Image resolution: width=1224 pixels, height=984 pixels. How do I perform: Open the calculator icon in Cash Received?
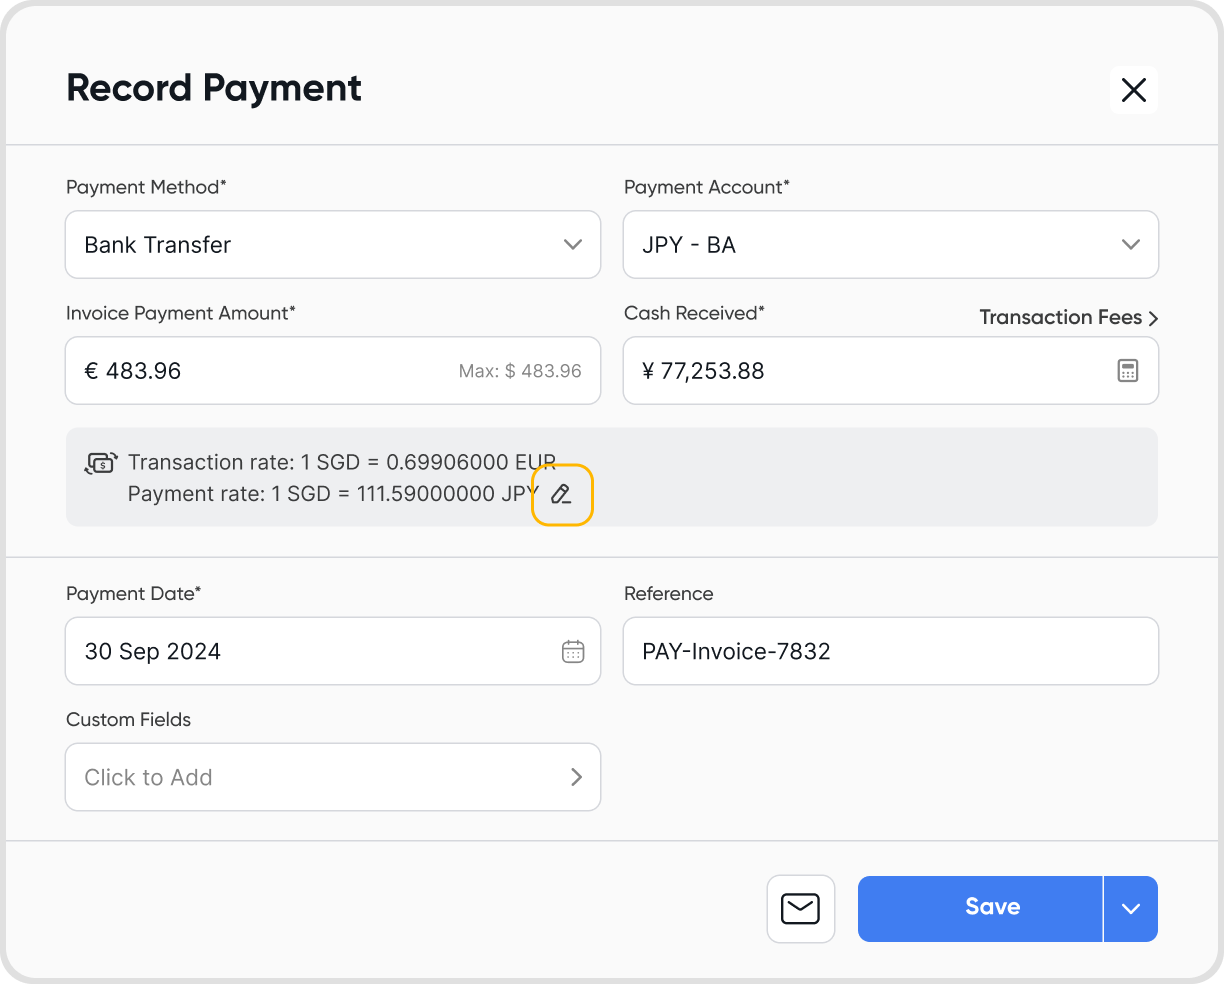(1128, 371)
